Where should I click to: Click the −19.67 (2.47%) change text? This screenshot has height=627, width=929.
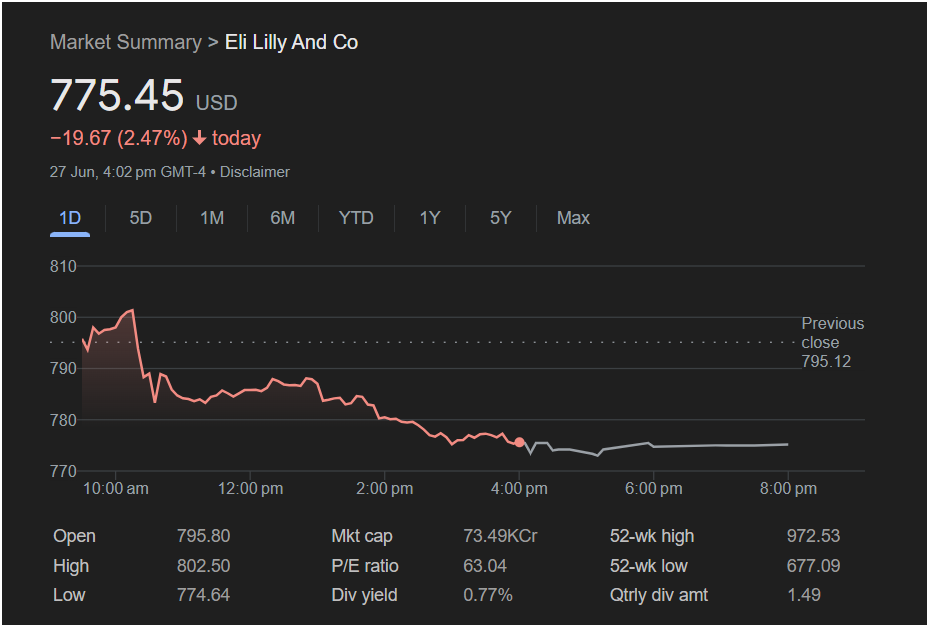[x=119, y=138]
